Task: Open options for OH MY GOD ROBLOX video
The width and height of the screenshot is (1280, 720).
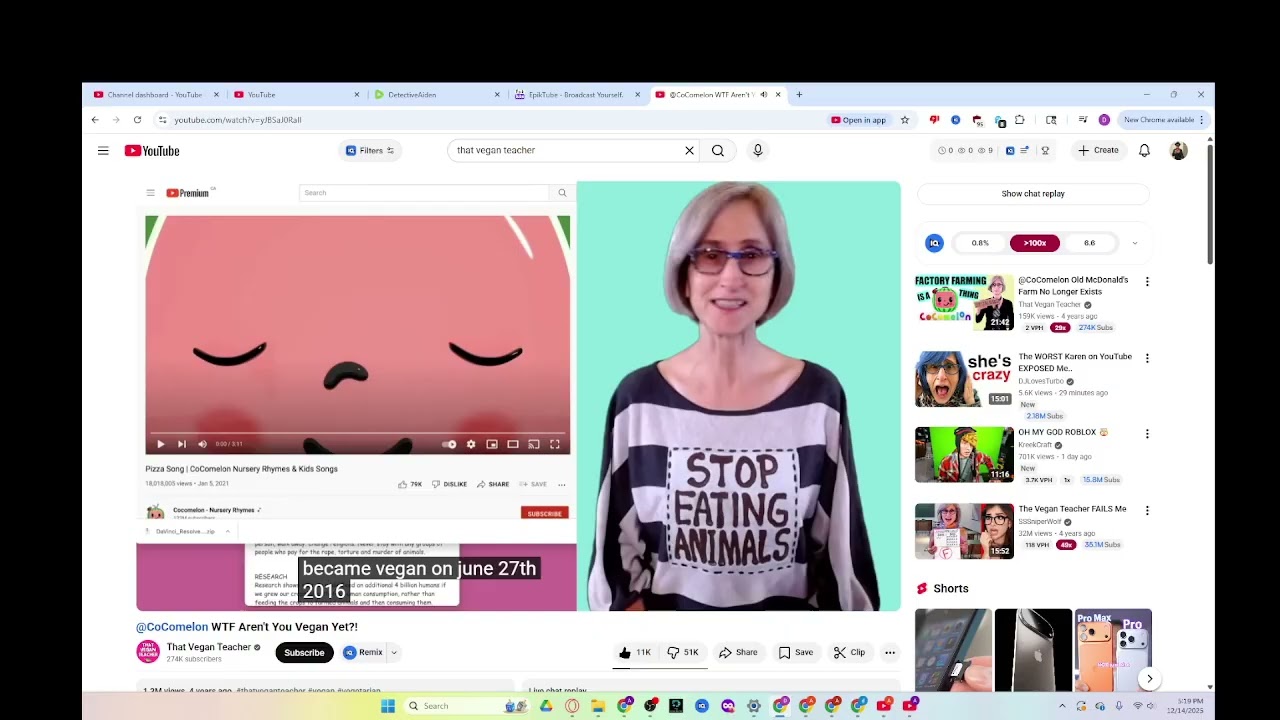Action: tap(1147, 434)
